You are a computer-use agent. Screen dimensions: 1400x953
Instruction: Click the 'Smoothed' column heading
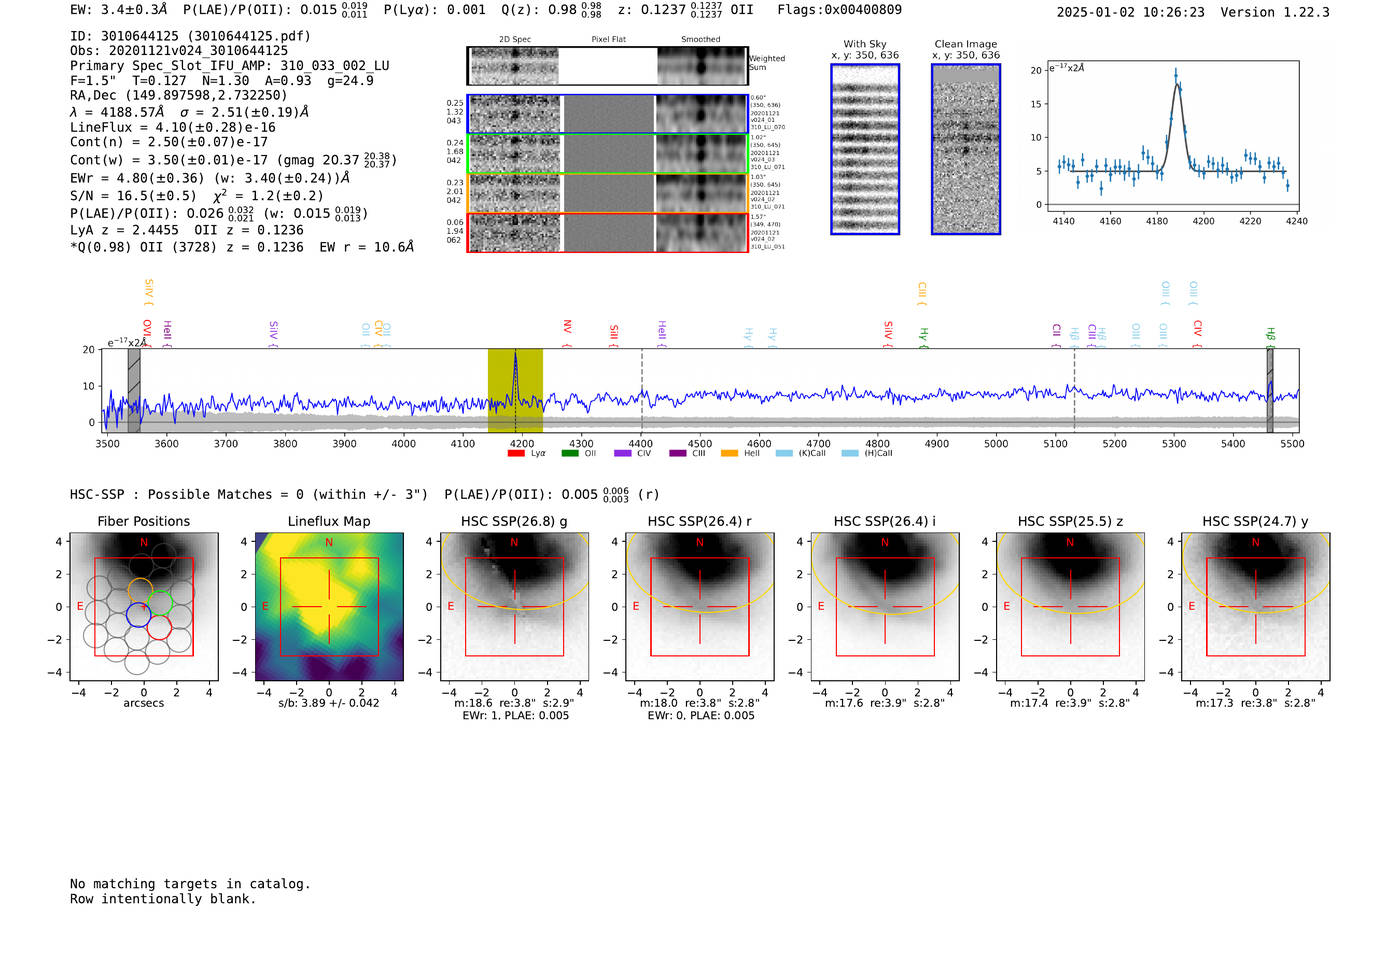(701, 39)
